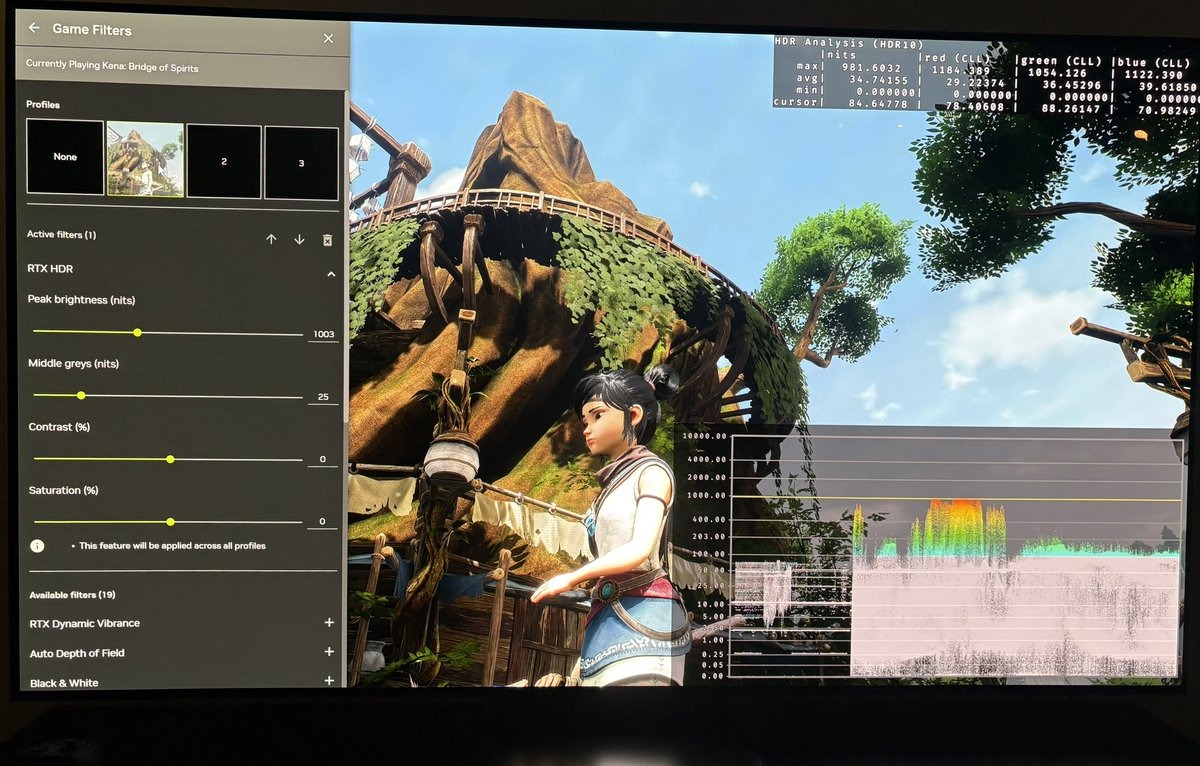Viewport: 1200px width, 766px height.
Task: Click the info icon about profiles
Action: click(x=38, y=546)
